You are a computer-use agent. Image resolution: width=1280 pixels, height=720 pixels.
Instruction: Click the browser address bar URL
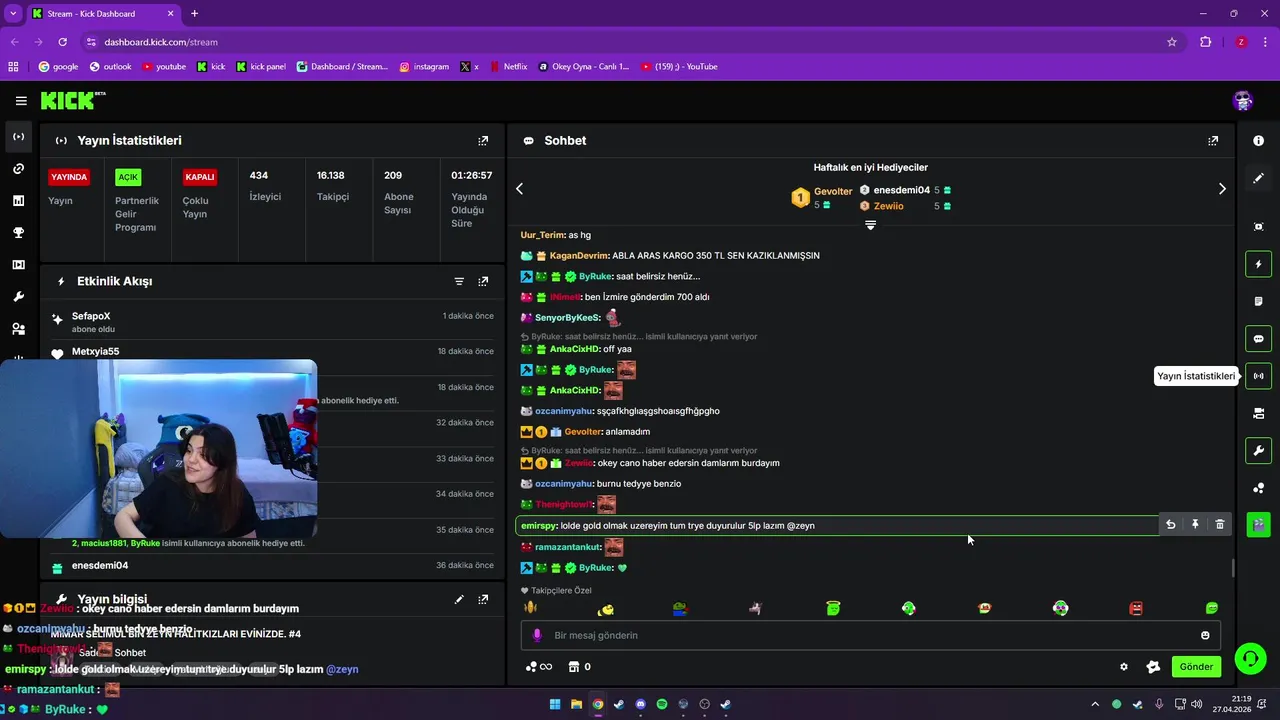(x=161, y=42)
